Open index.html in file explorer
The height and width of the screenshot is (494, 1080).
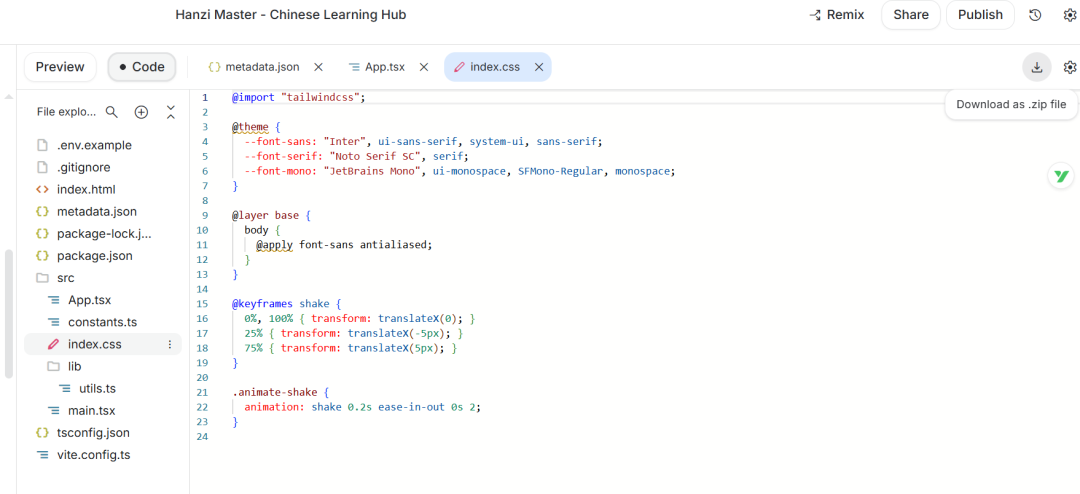point(86,189)
